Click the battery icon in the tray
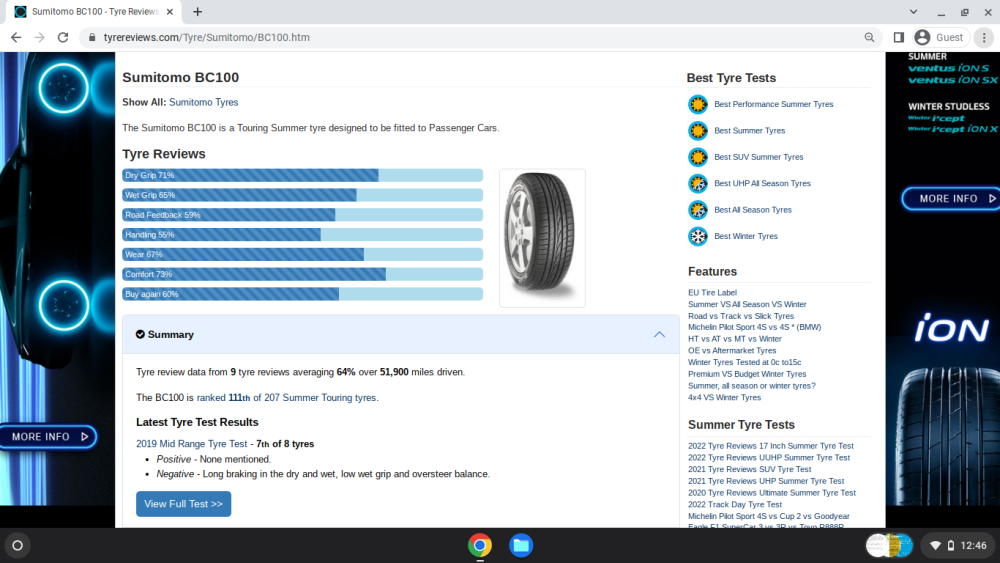 (x=951, y=545)
